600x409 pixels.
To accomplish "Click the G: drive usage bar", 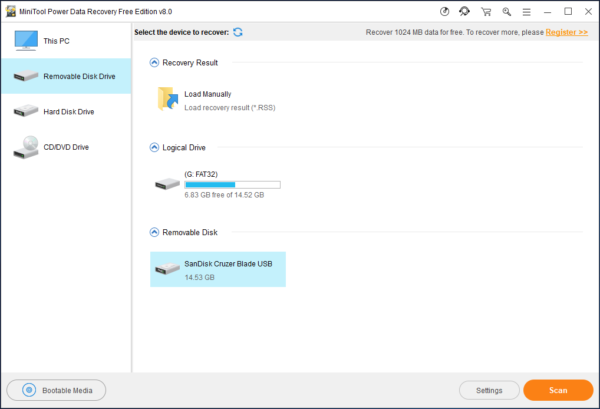I will (x=232, y=185).
